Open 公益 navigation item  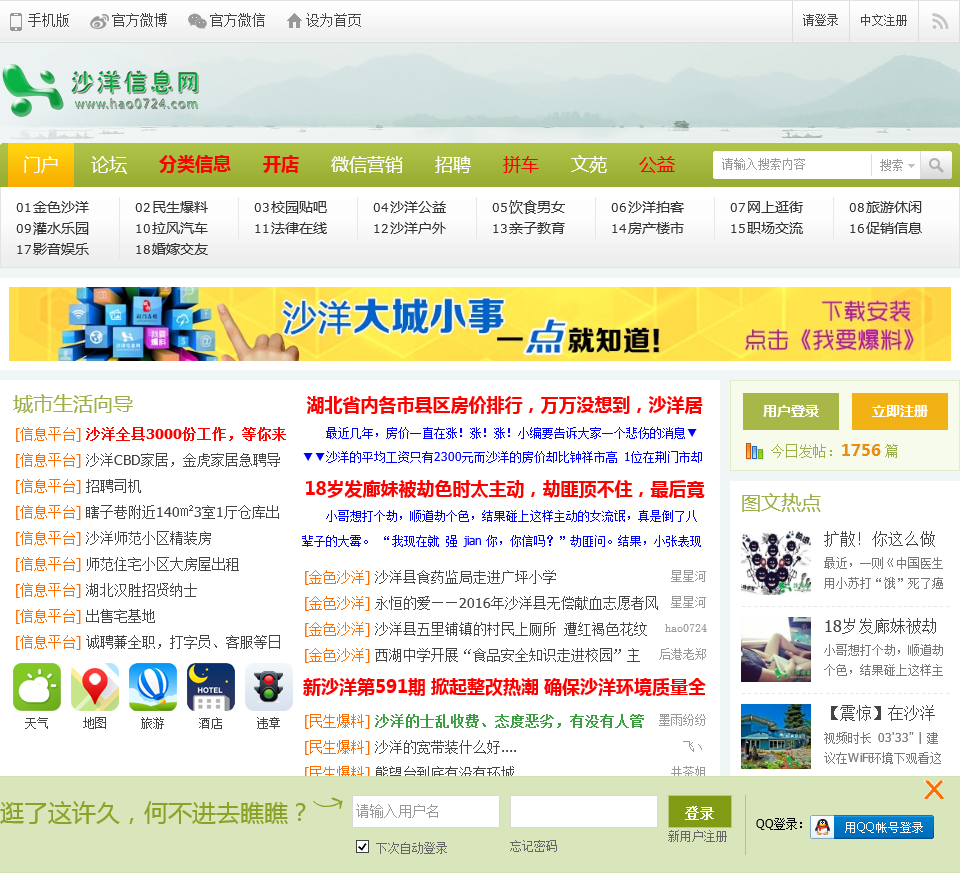(x=657, y=165)
